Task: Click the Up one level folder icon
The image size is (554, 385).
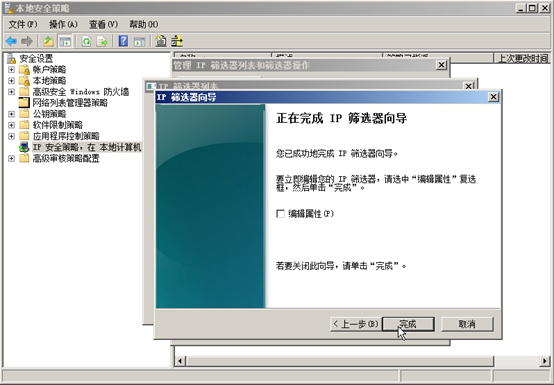Action: 48,41
